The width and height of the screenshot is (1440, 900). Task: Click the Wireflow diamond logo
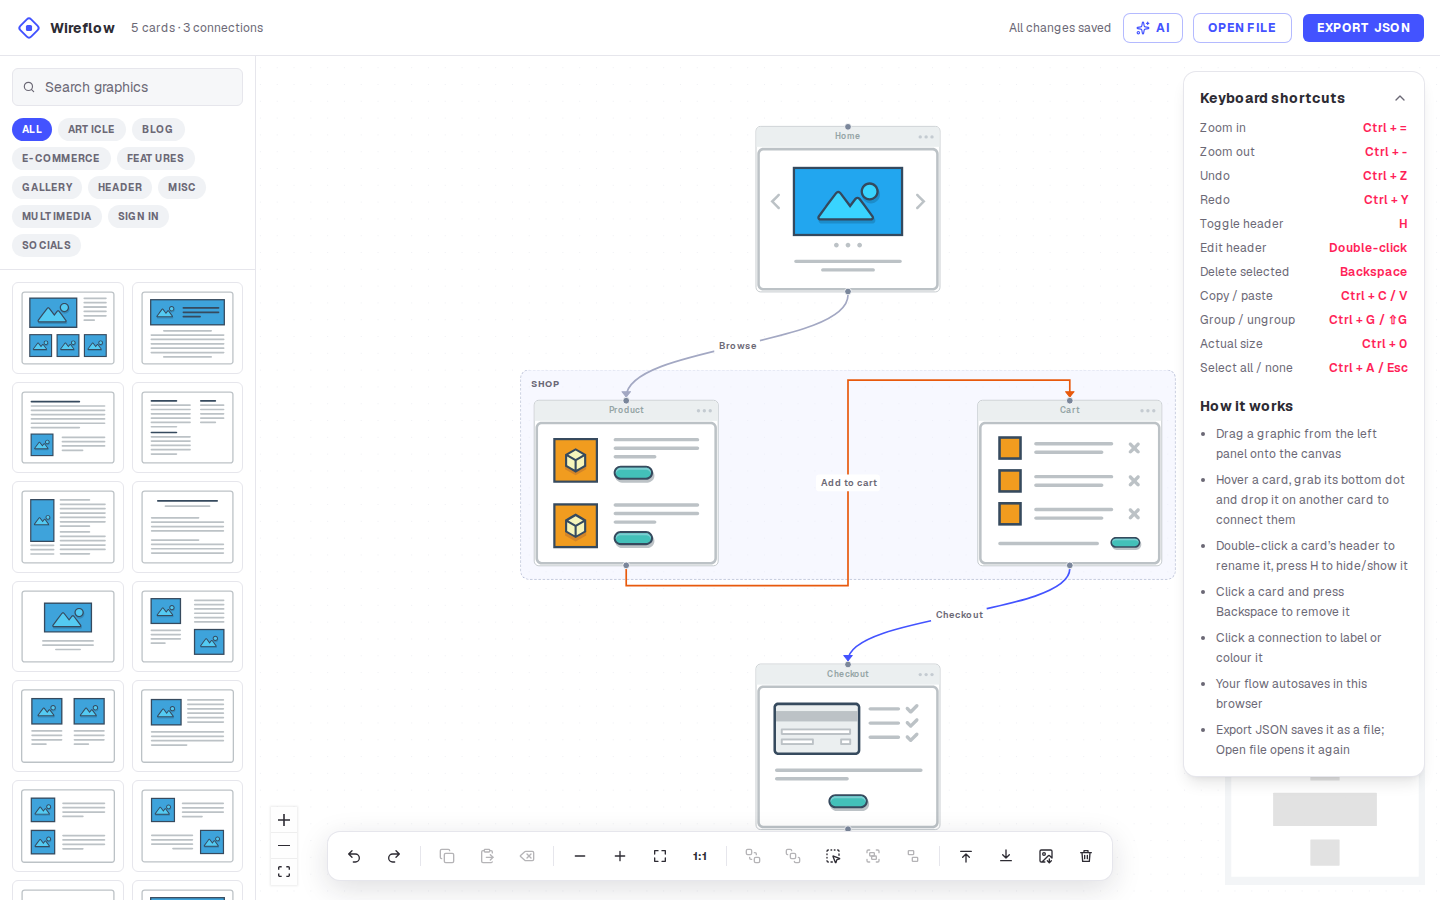(29, 28)
